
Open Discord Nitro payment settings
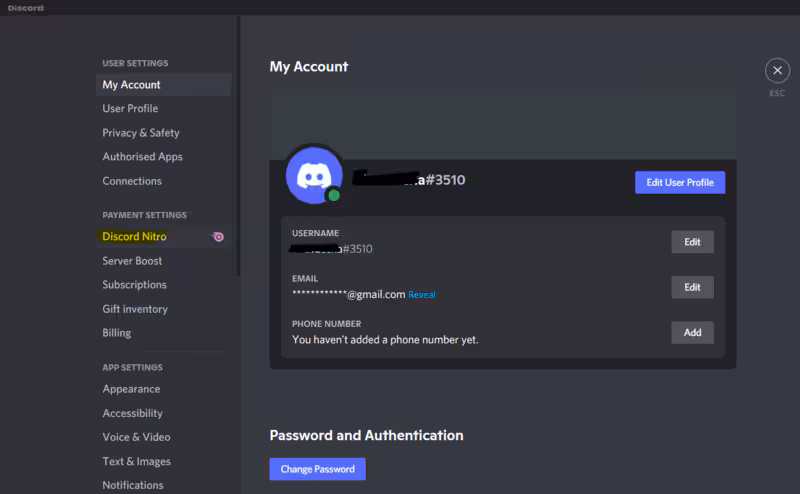pyautogui.click(x=135, y=237)
